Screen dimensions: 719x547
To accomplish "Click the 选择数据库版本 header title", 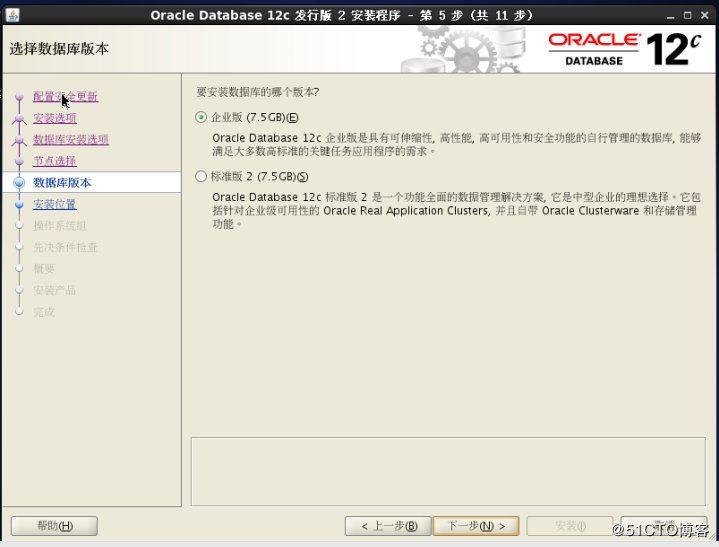I will point(59,49).
